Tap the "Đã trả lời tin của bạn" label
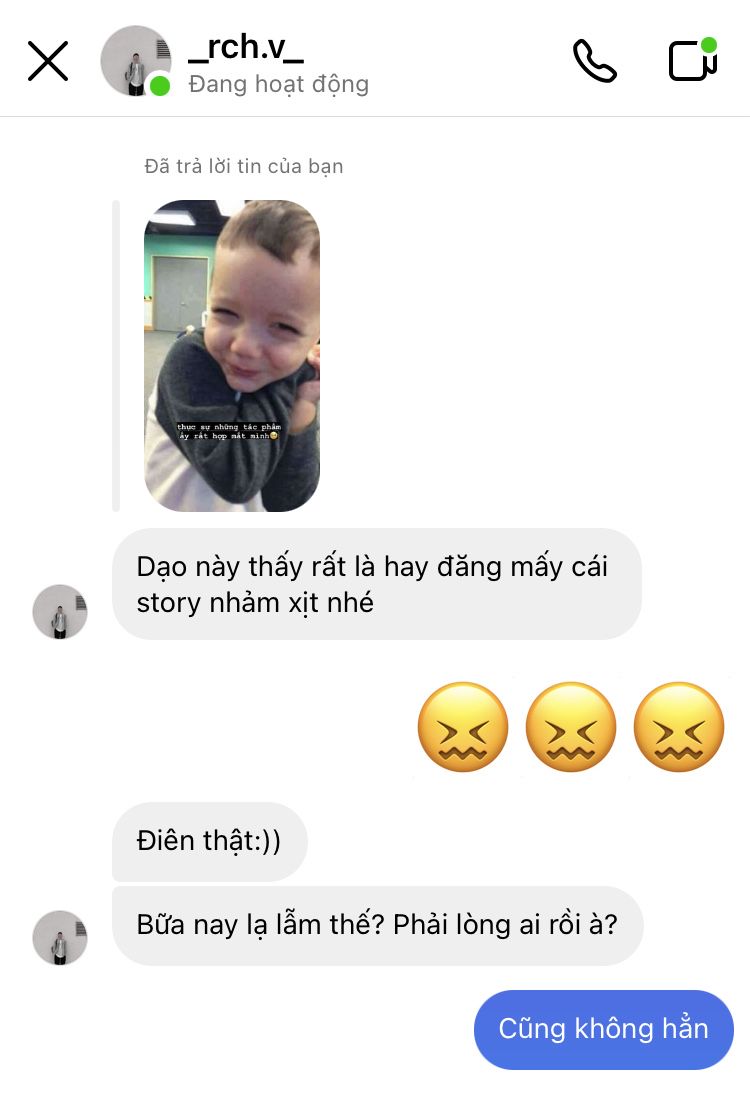Screen dimensions: 750x1104 pyautogui.click(x=244, y=166)
